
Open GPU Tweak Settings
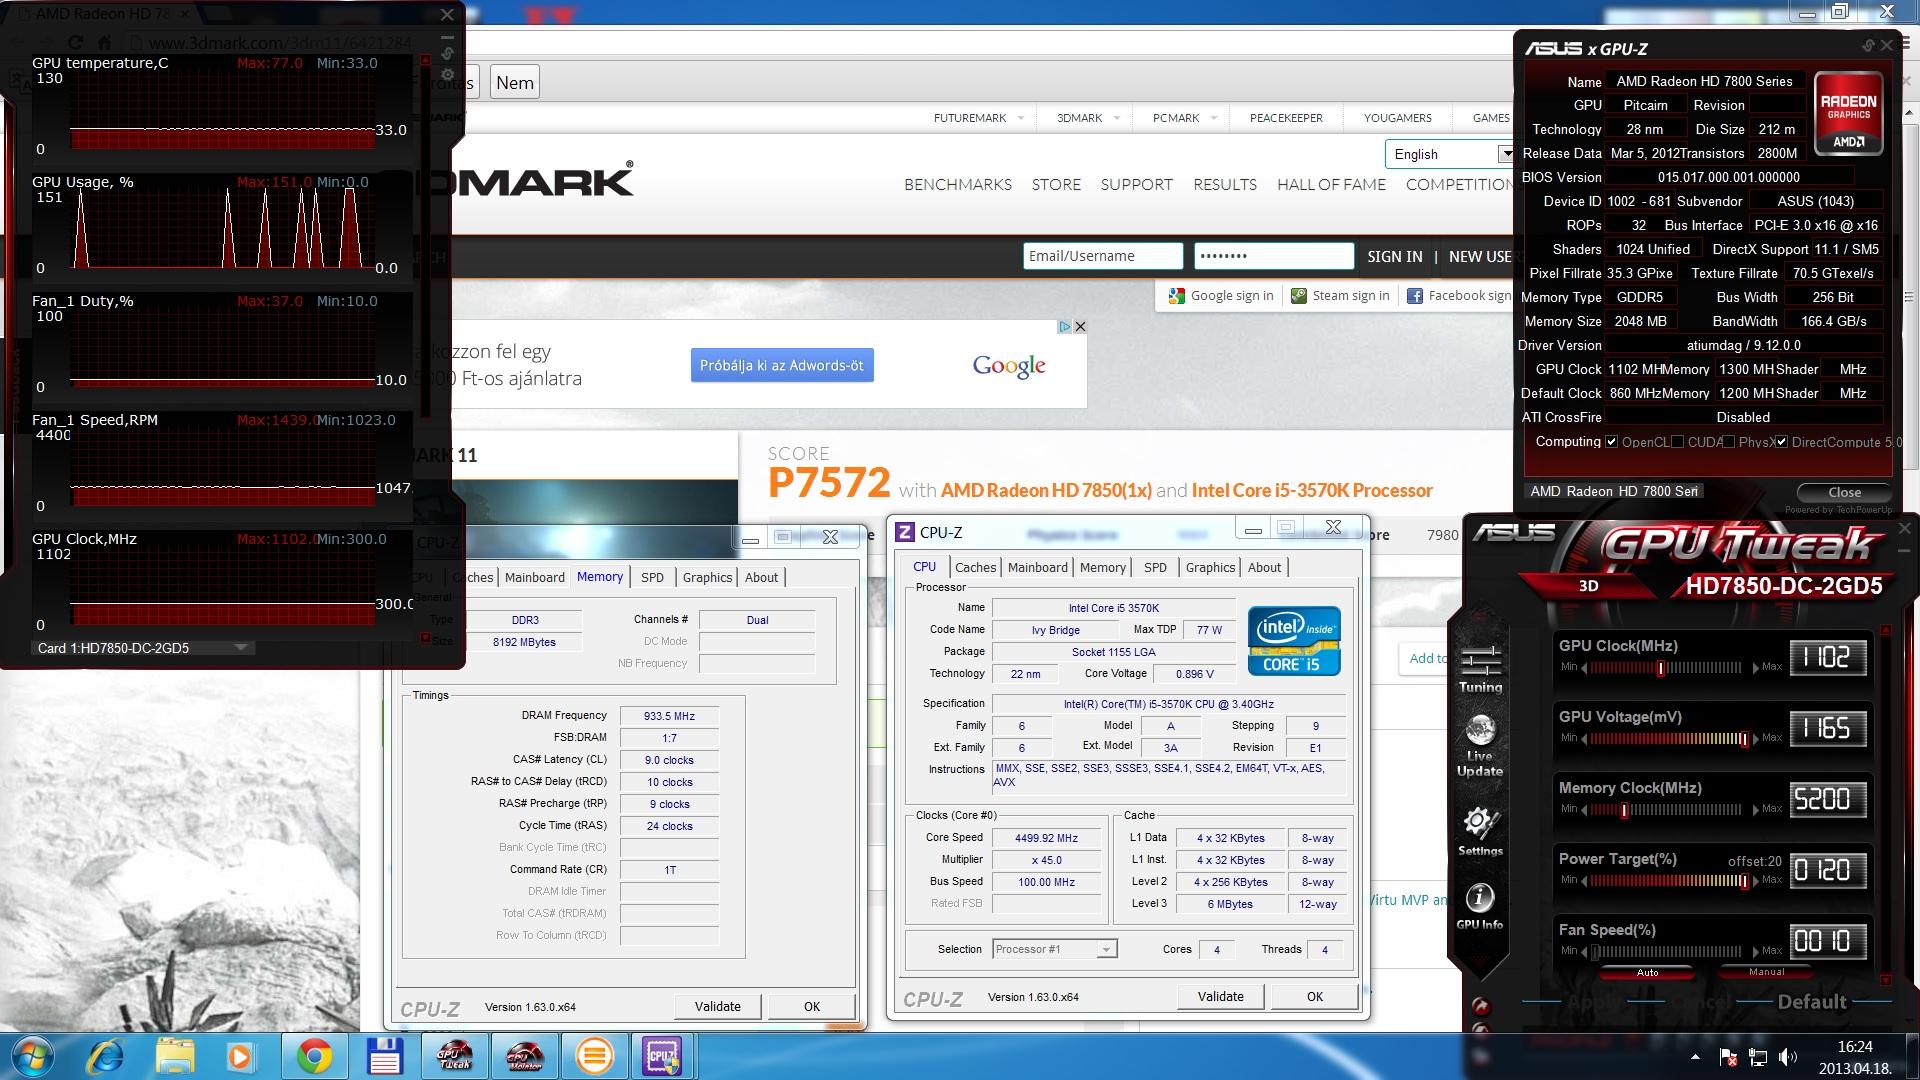(1480, 832)
